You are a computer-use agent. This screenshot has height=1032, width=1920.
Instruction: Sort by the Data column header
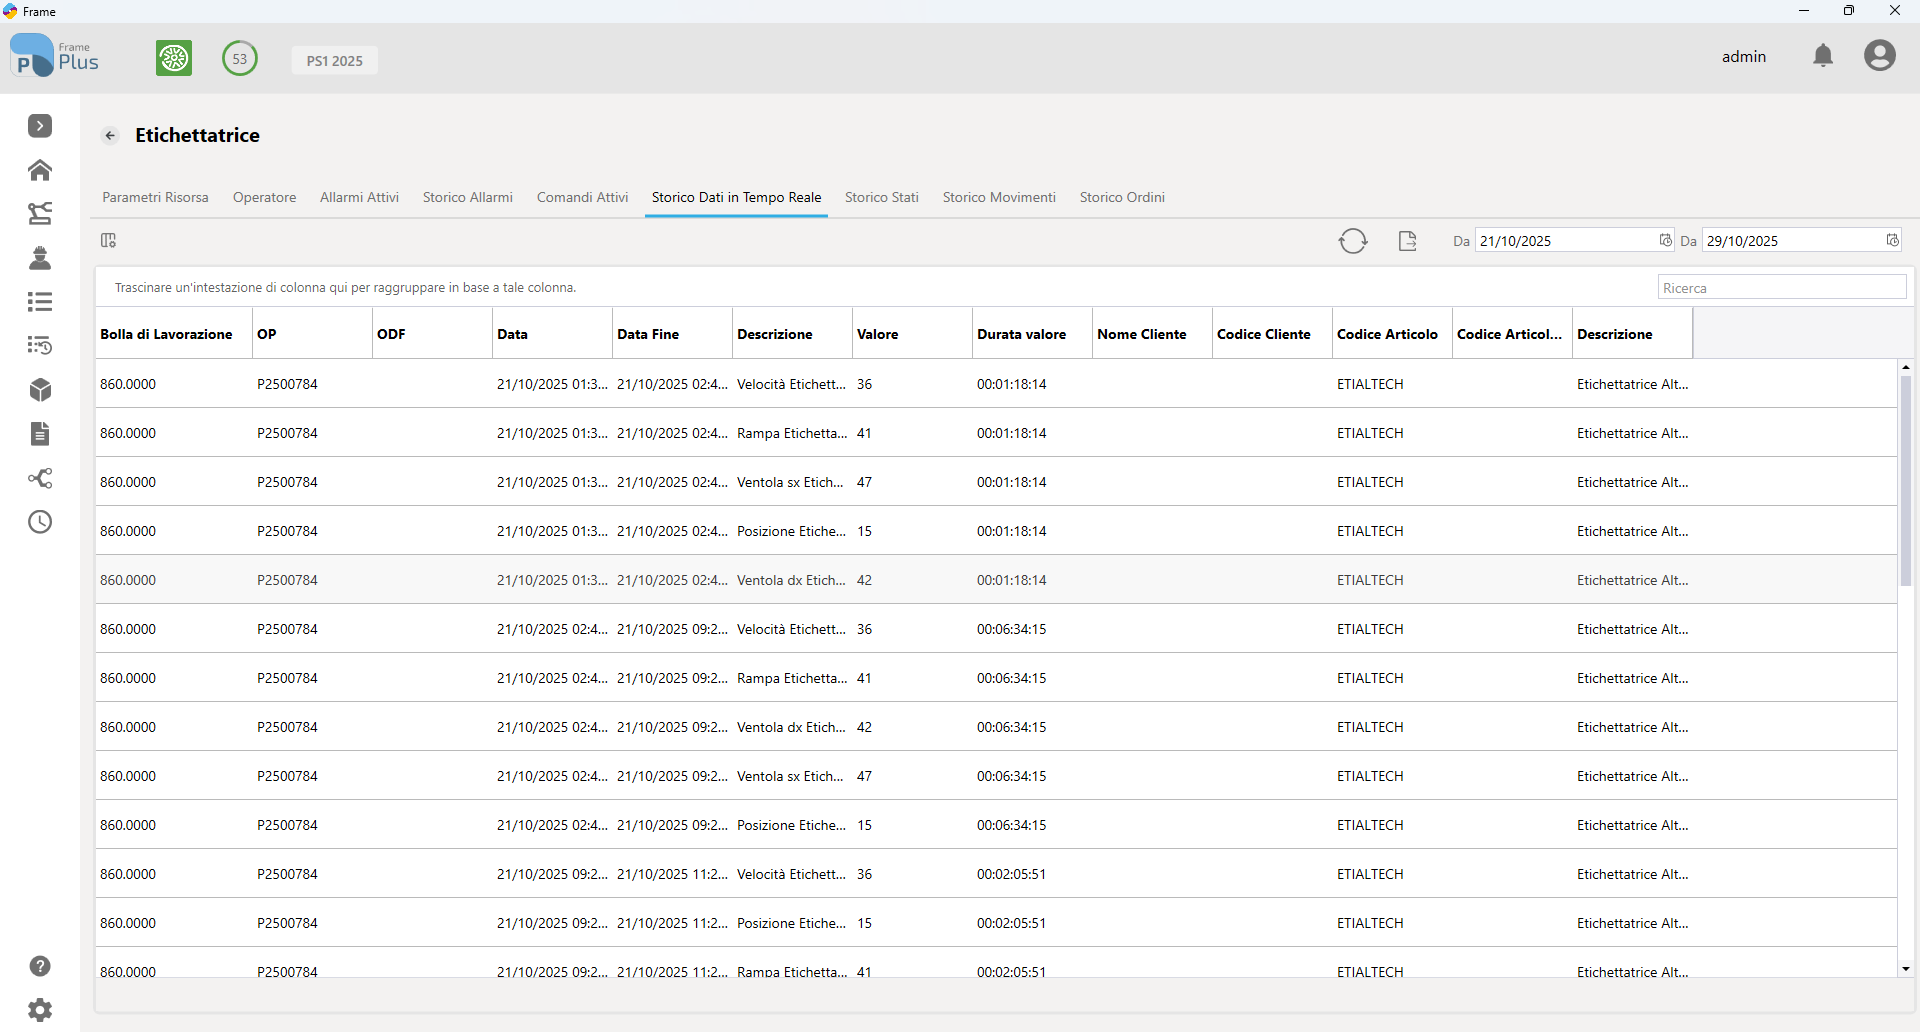point(552,334)
